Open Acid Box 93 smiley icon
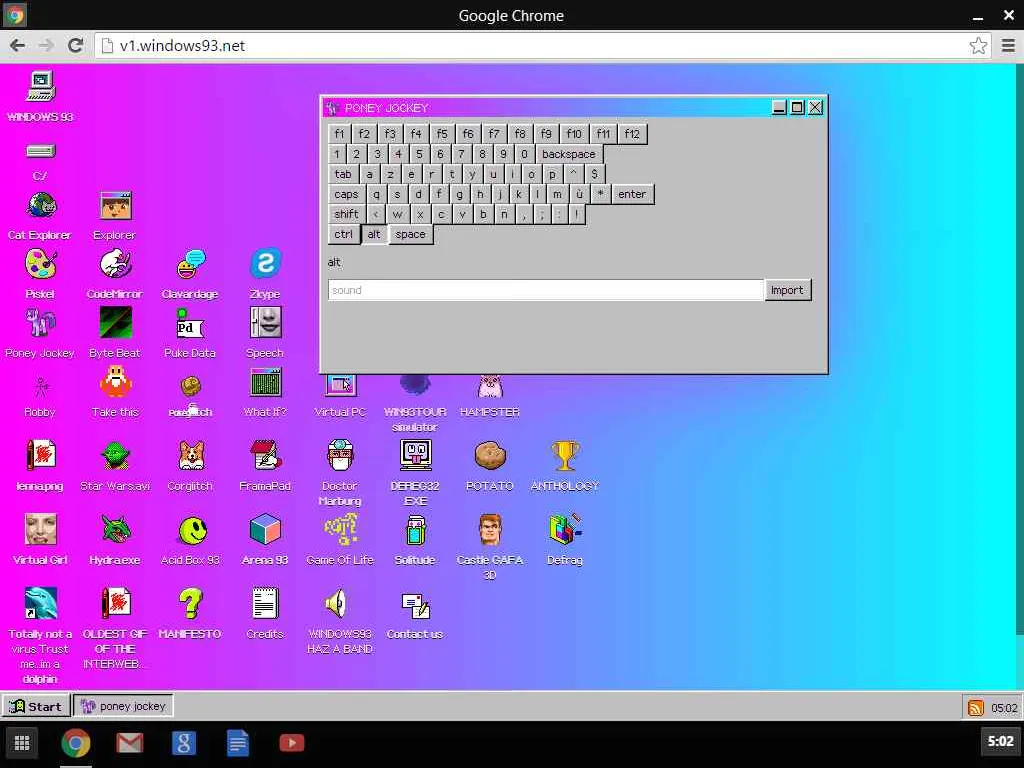This screenshot has height=768, width=1024. 191,530
